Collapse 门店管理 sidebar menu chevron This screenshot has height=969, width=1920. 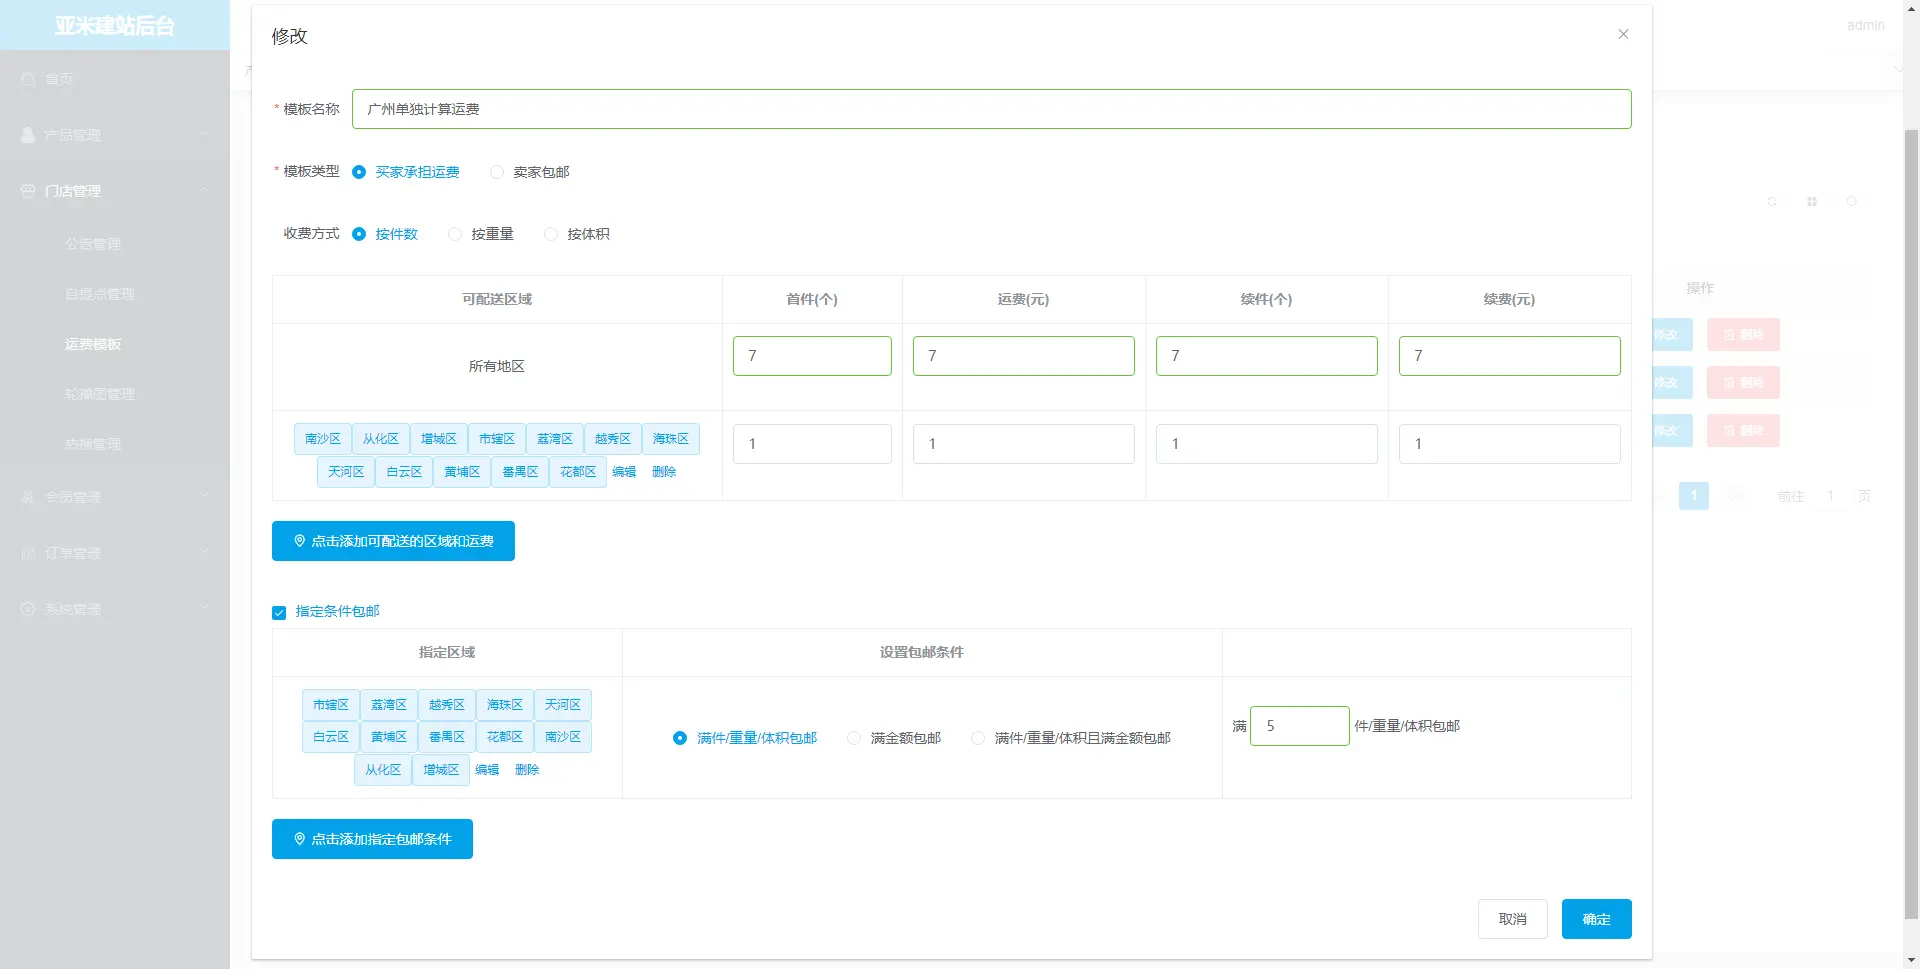(204, 191)
